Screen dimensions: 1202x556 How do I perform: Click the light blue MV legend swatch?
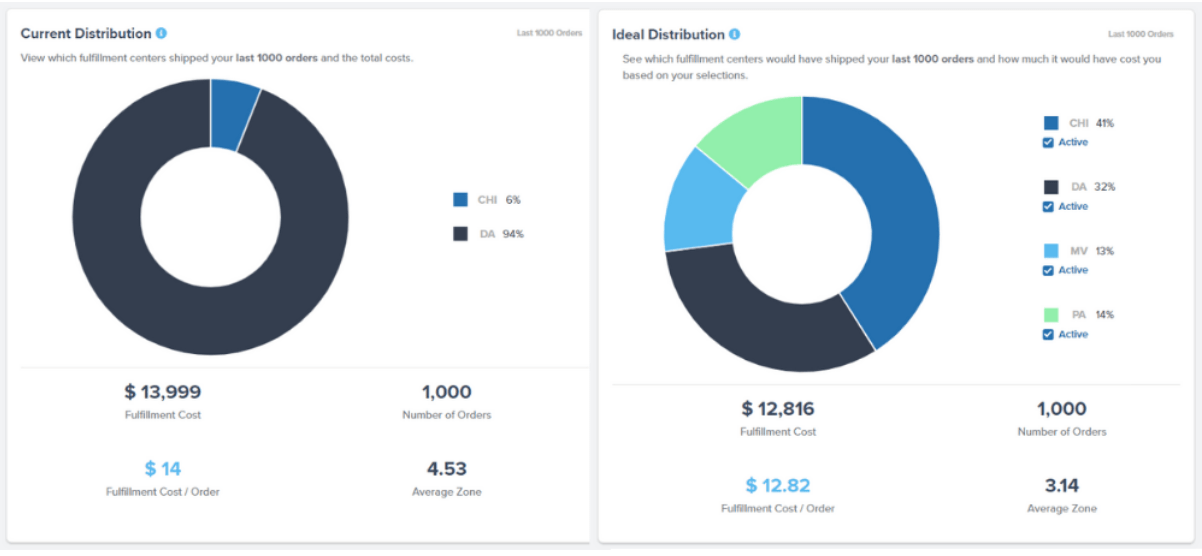tap(1051, 251)
